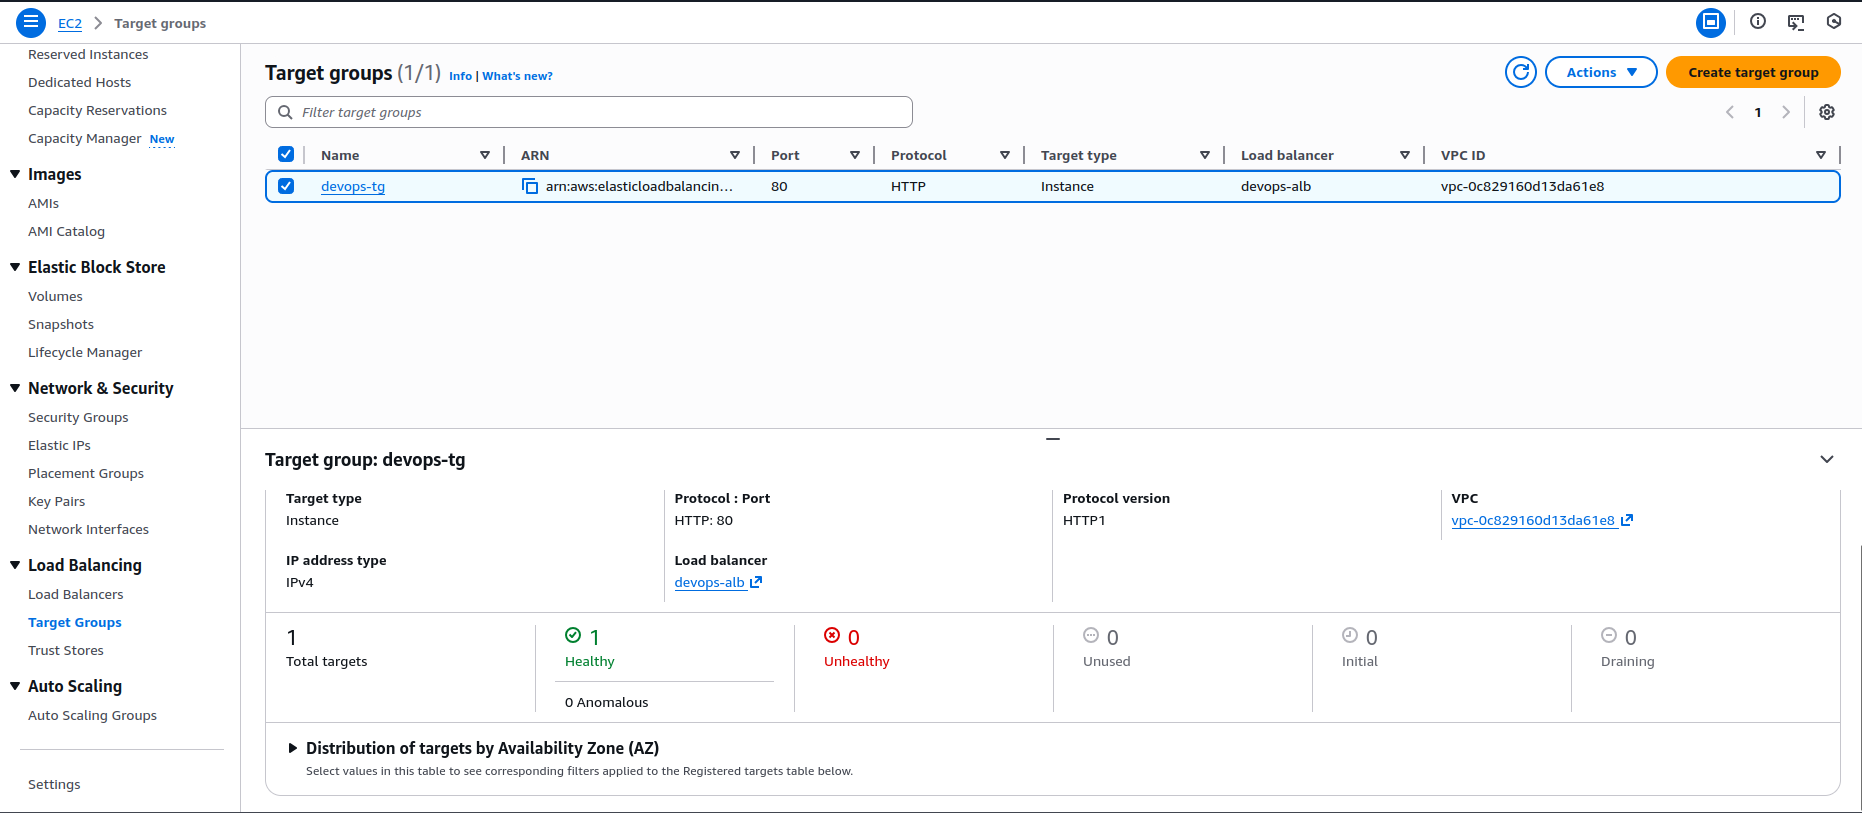
Task: Open Auto Scaling Groups in the sidebar
Action: [x=92, y=715]
